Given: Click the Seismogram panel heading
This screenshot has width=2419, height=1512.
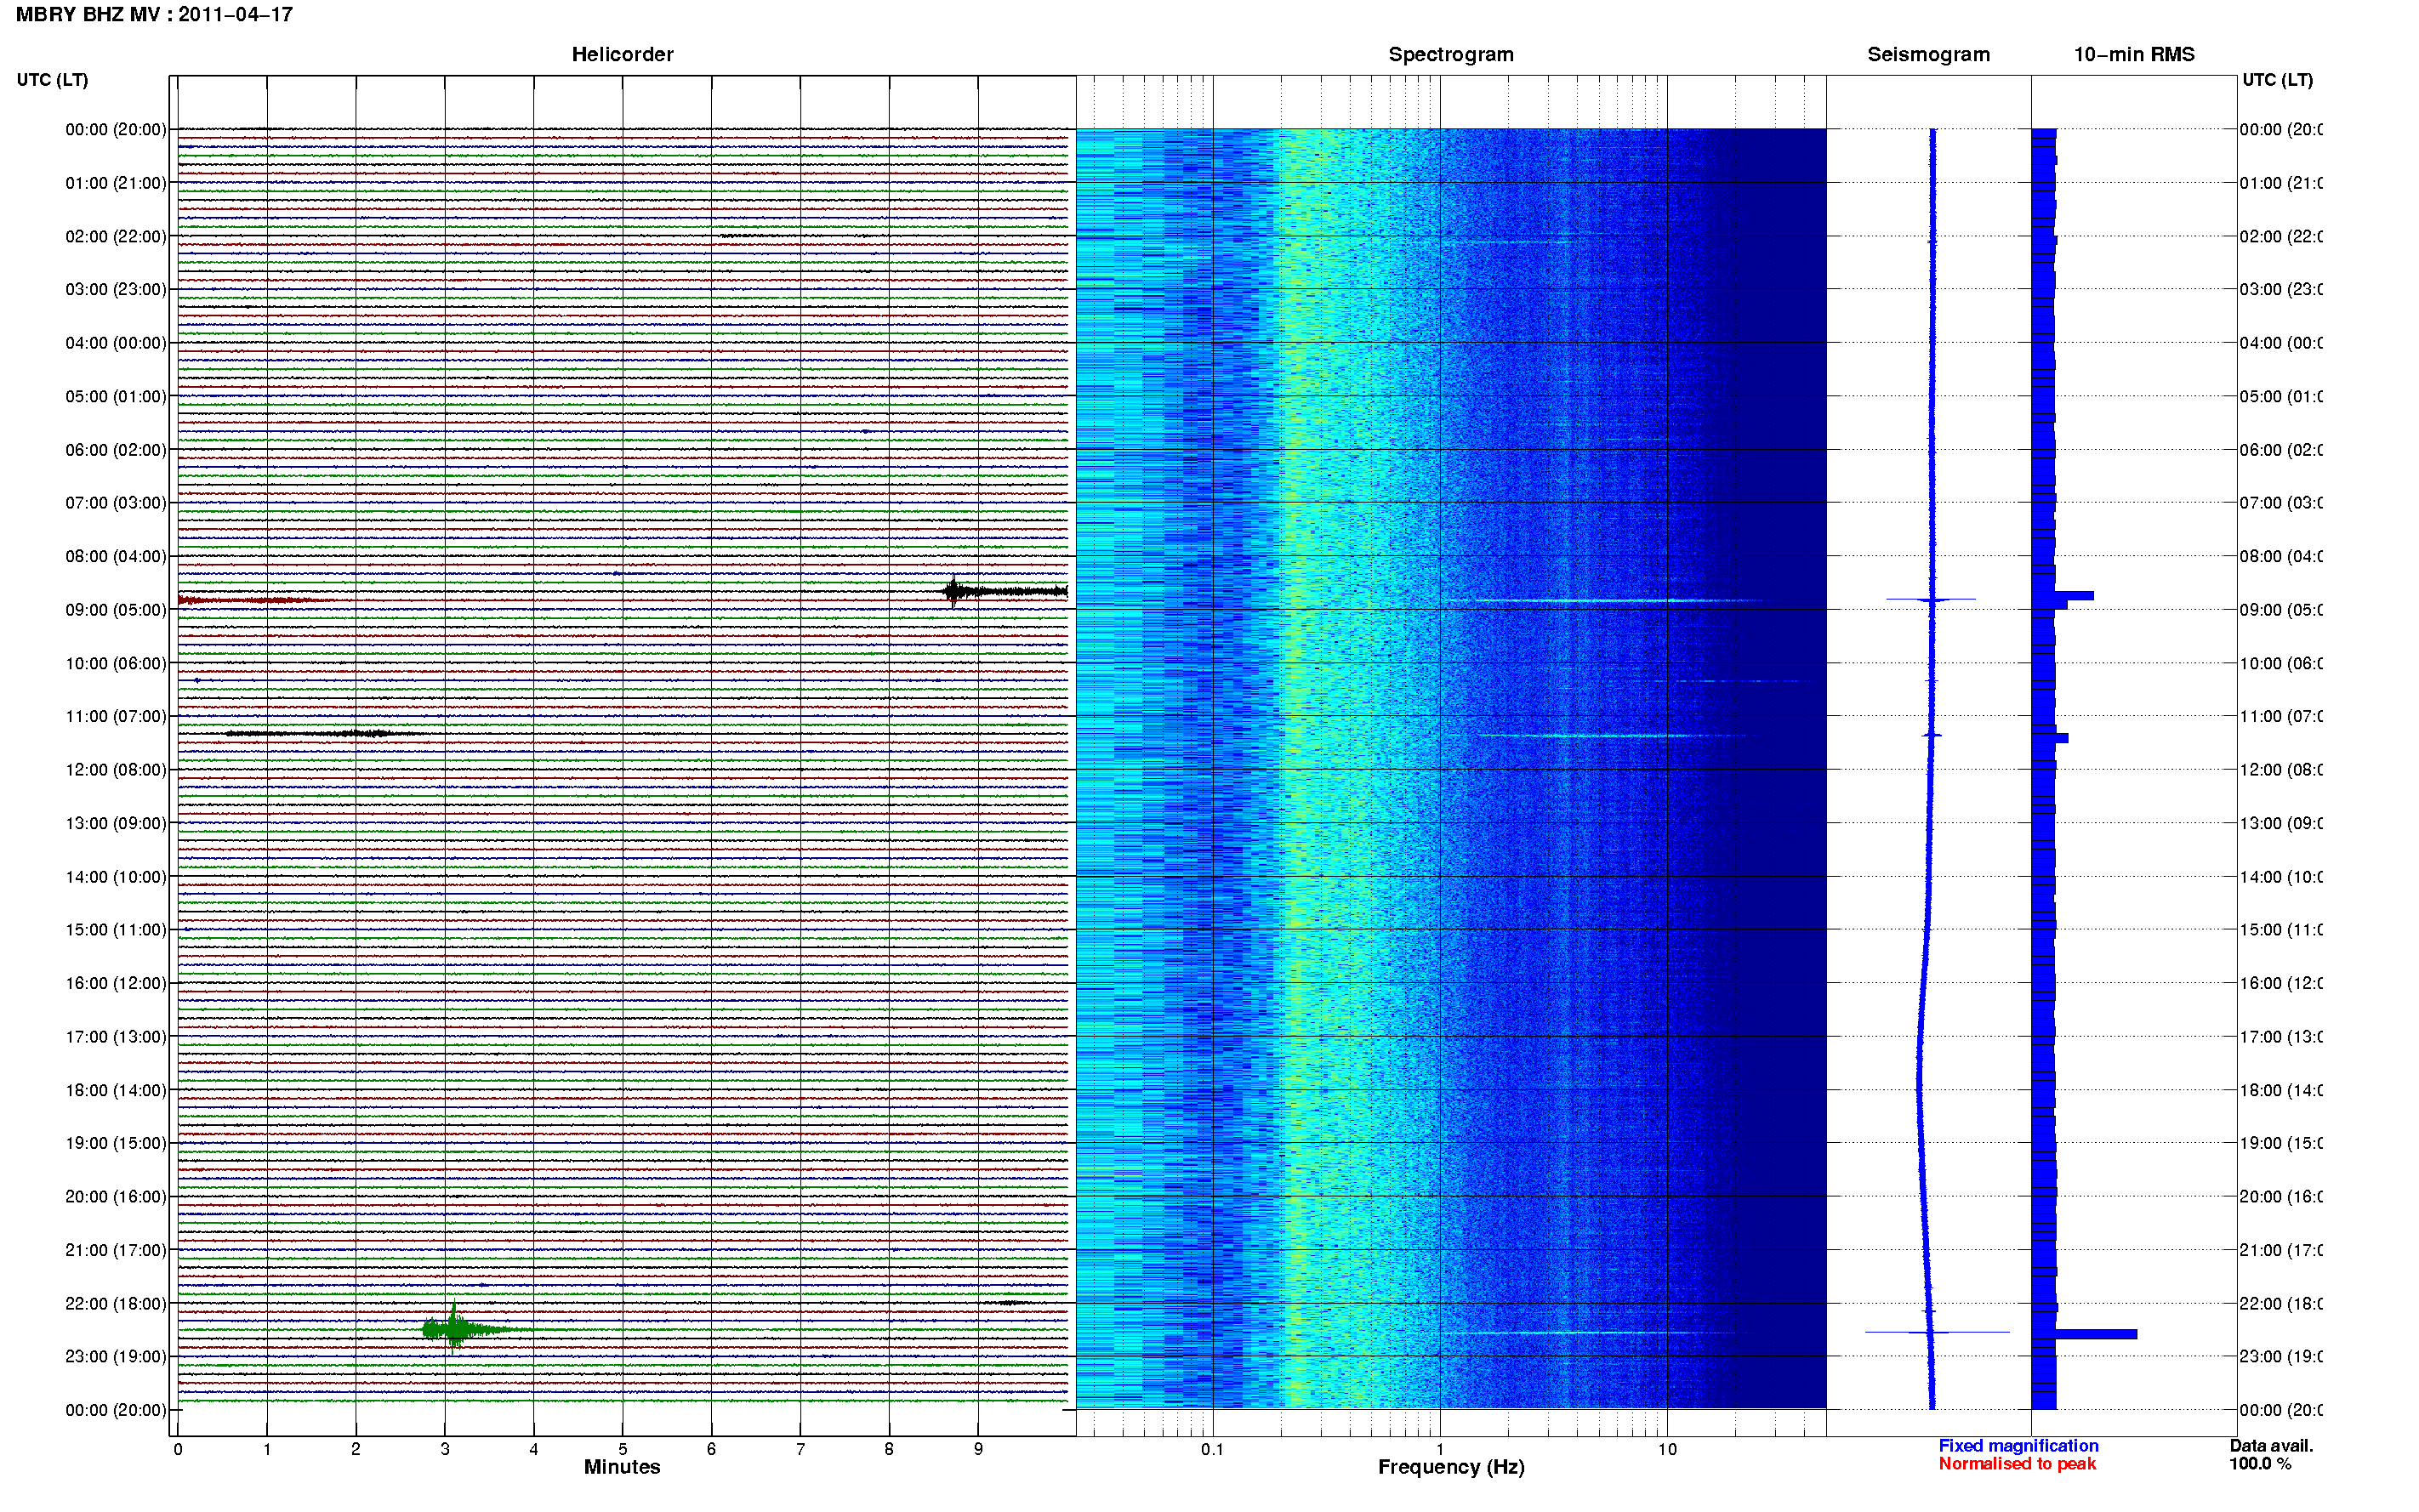Looking at the screenshot, I should (1928, 55).
